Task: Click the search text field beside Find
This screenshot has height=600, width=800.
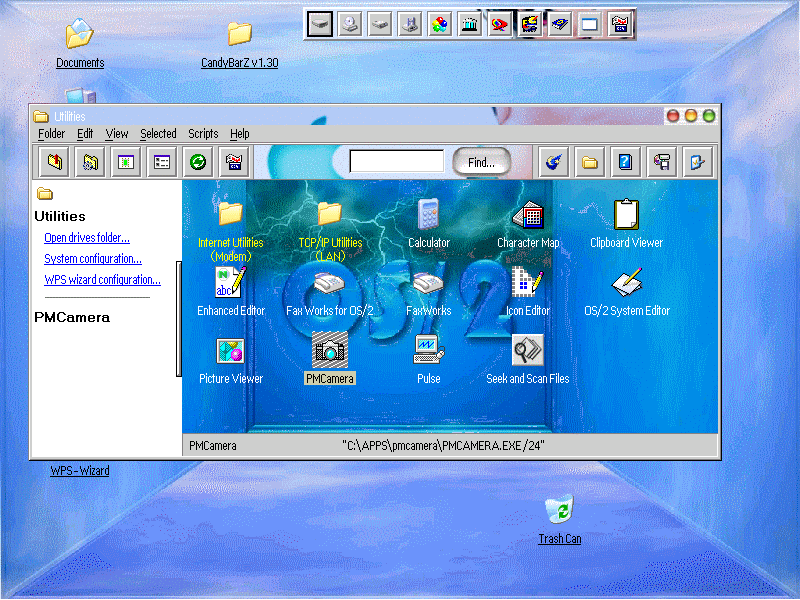Action: point(396,161)
